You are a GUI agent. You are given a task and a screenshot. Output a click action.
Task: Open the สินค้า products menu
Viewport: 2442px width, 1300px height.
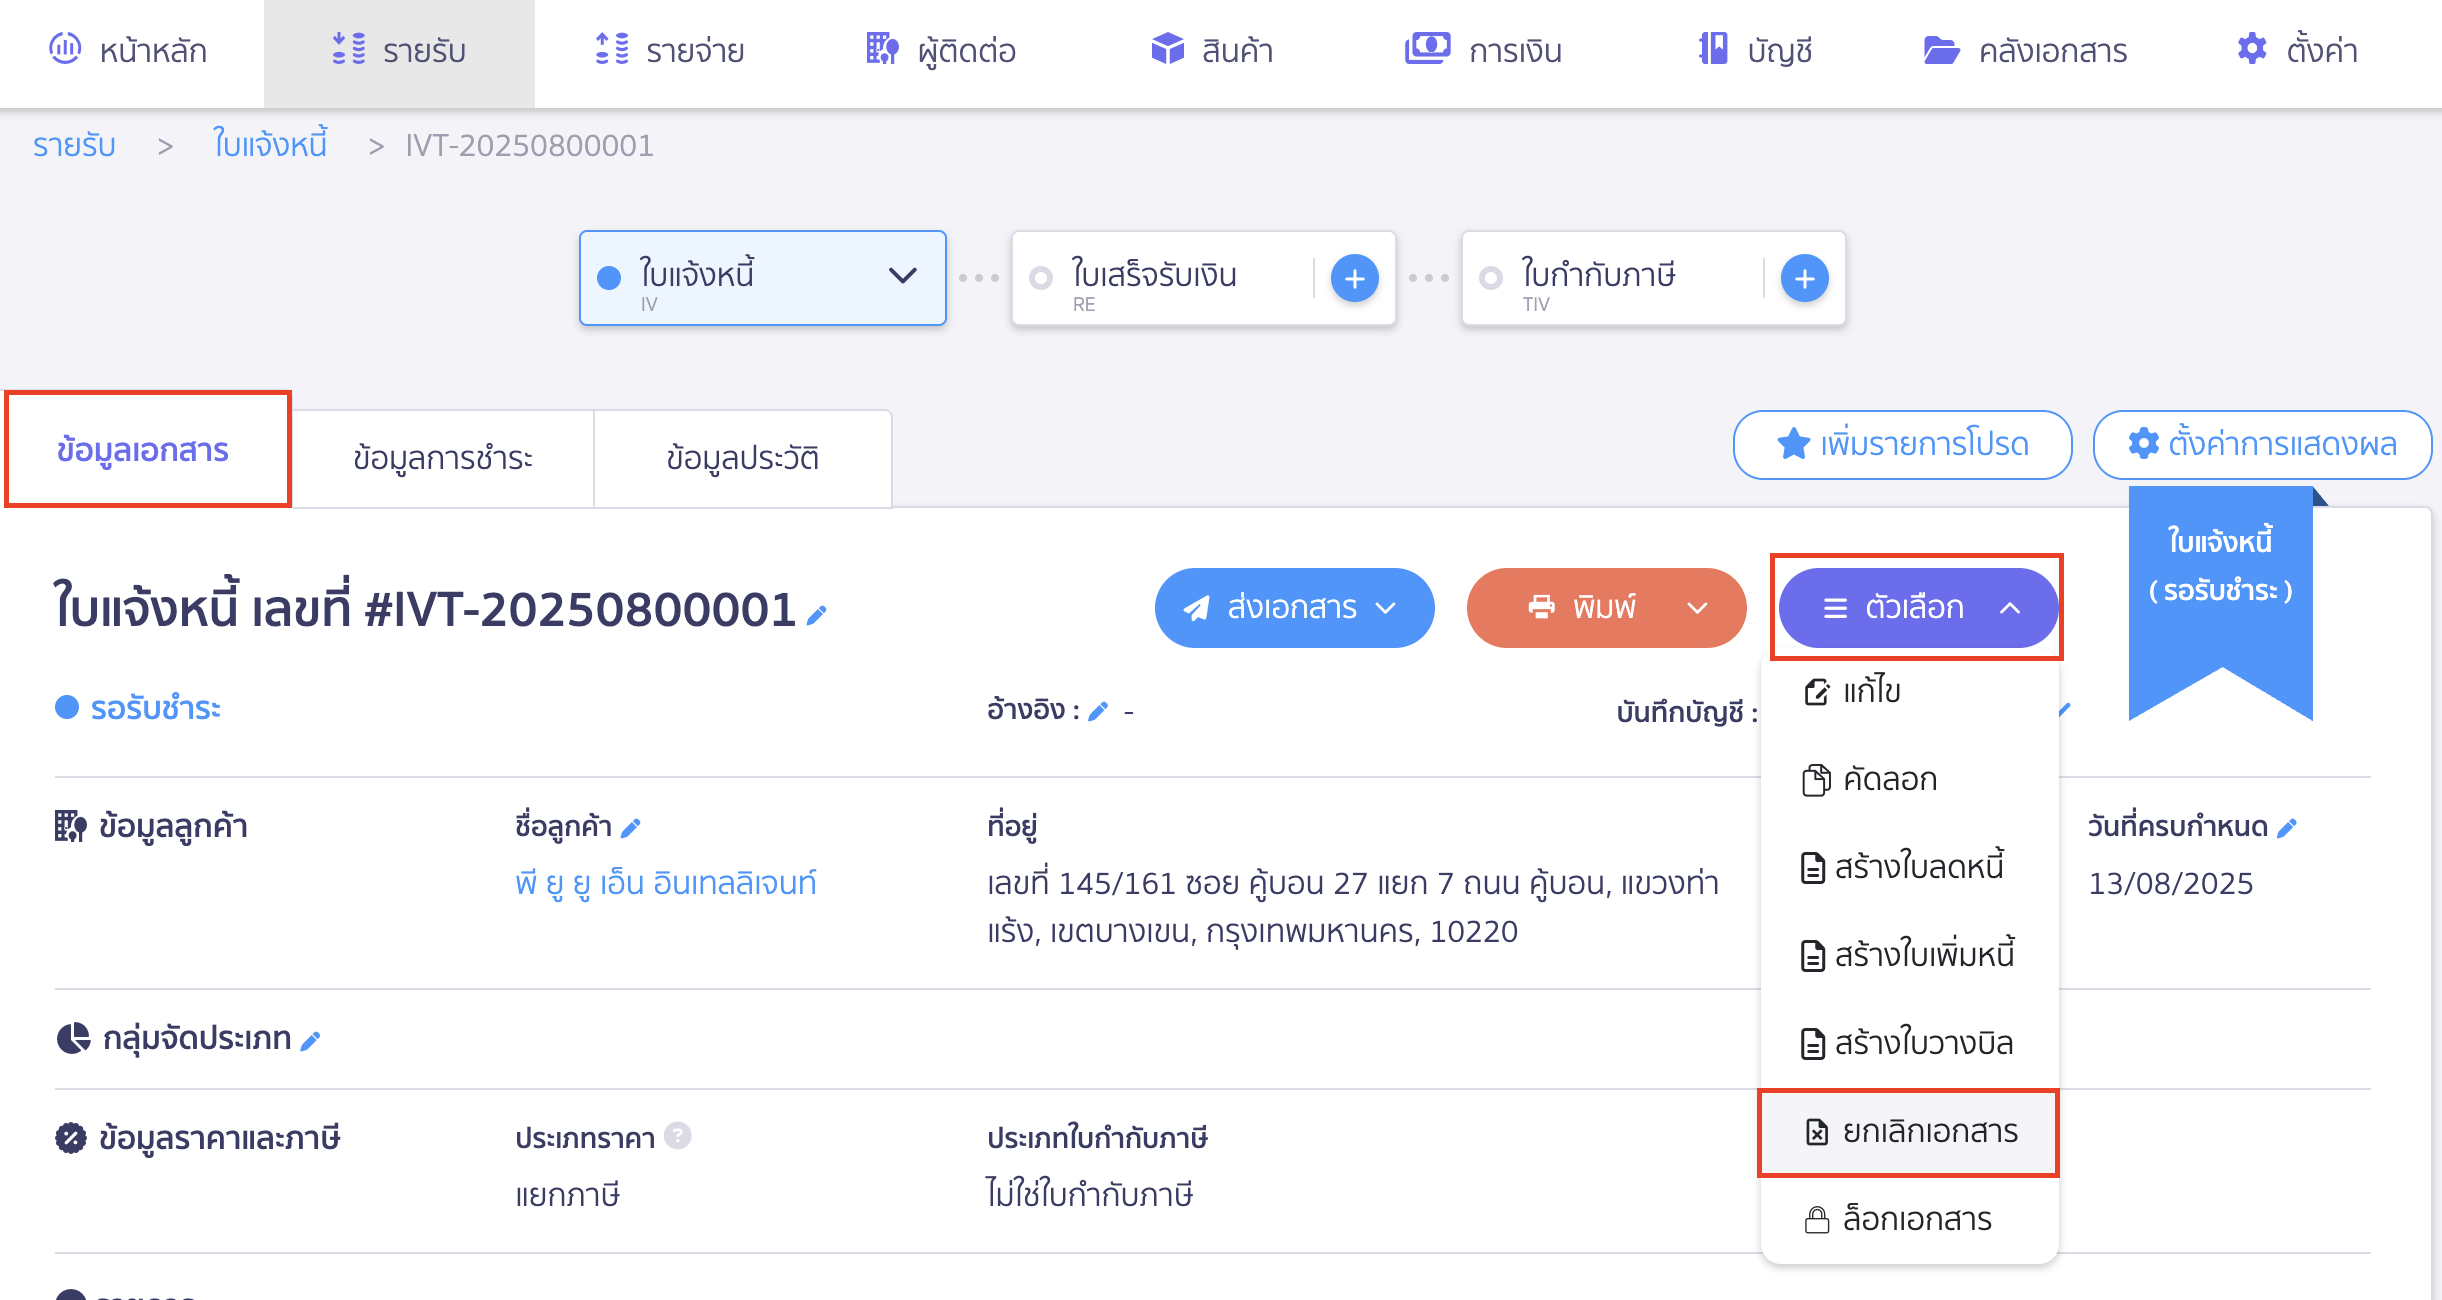[1211, 50]
